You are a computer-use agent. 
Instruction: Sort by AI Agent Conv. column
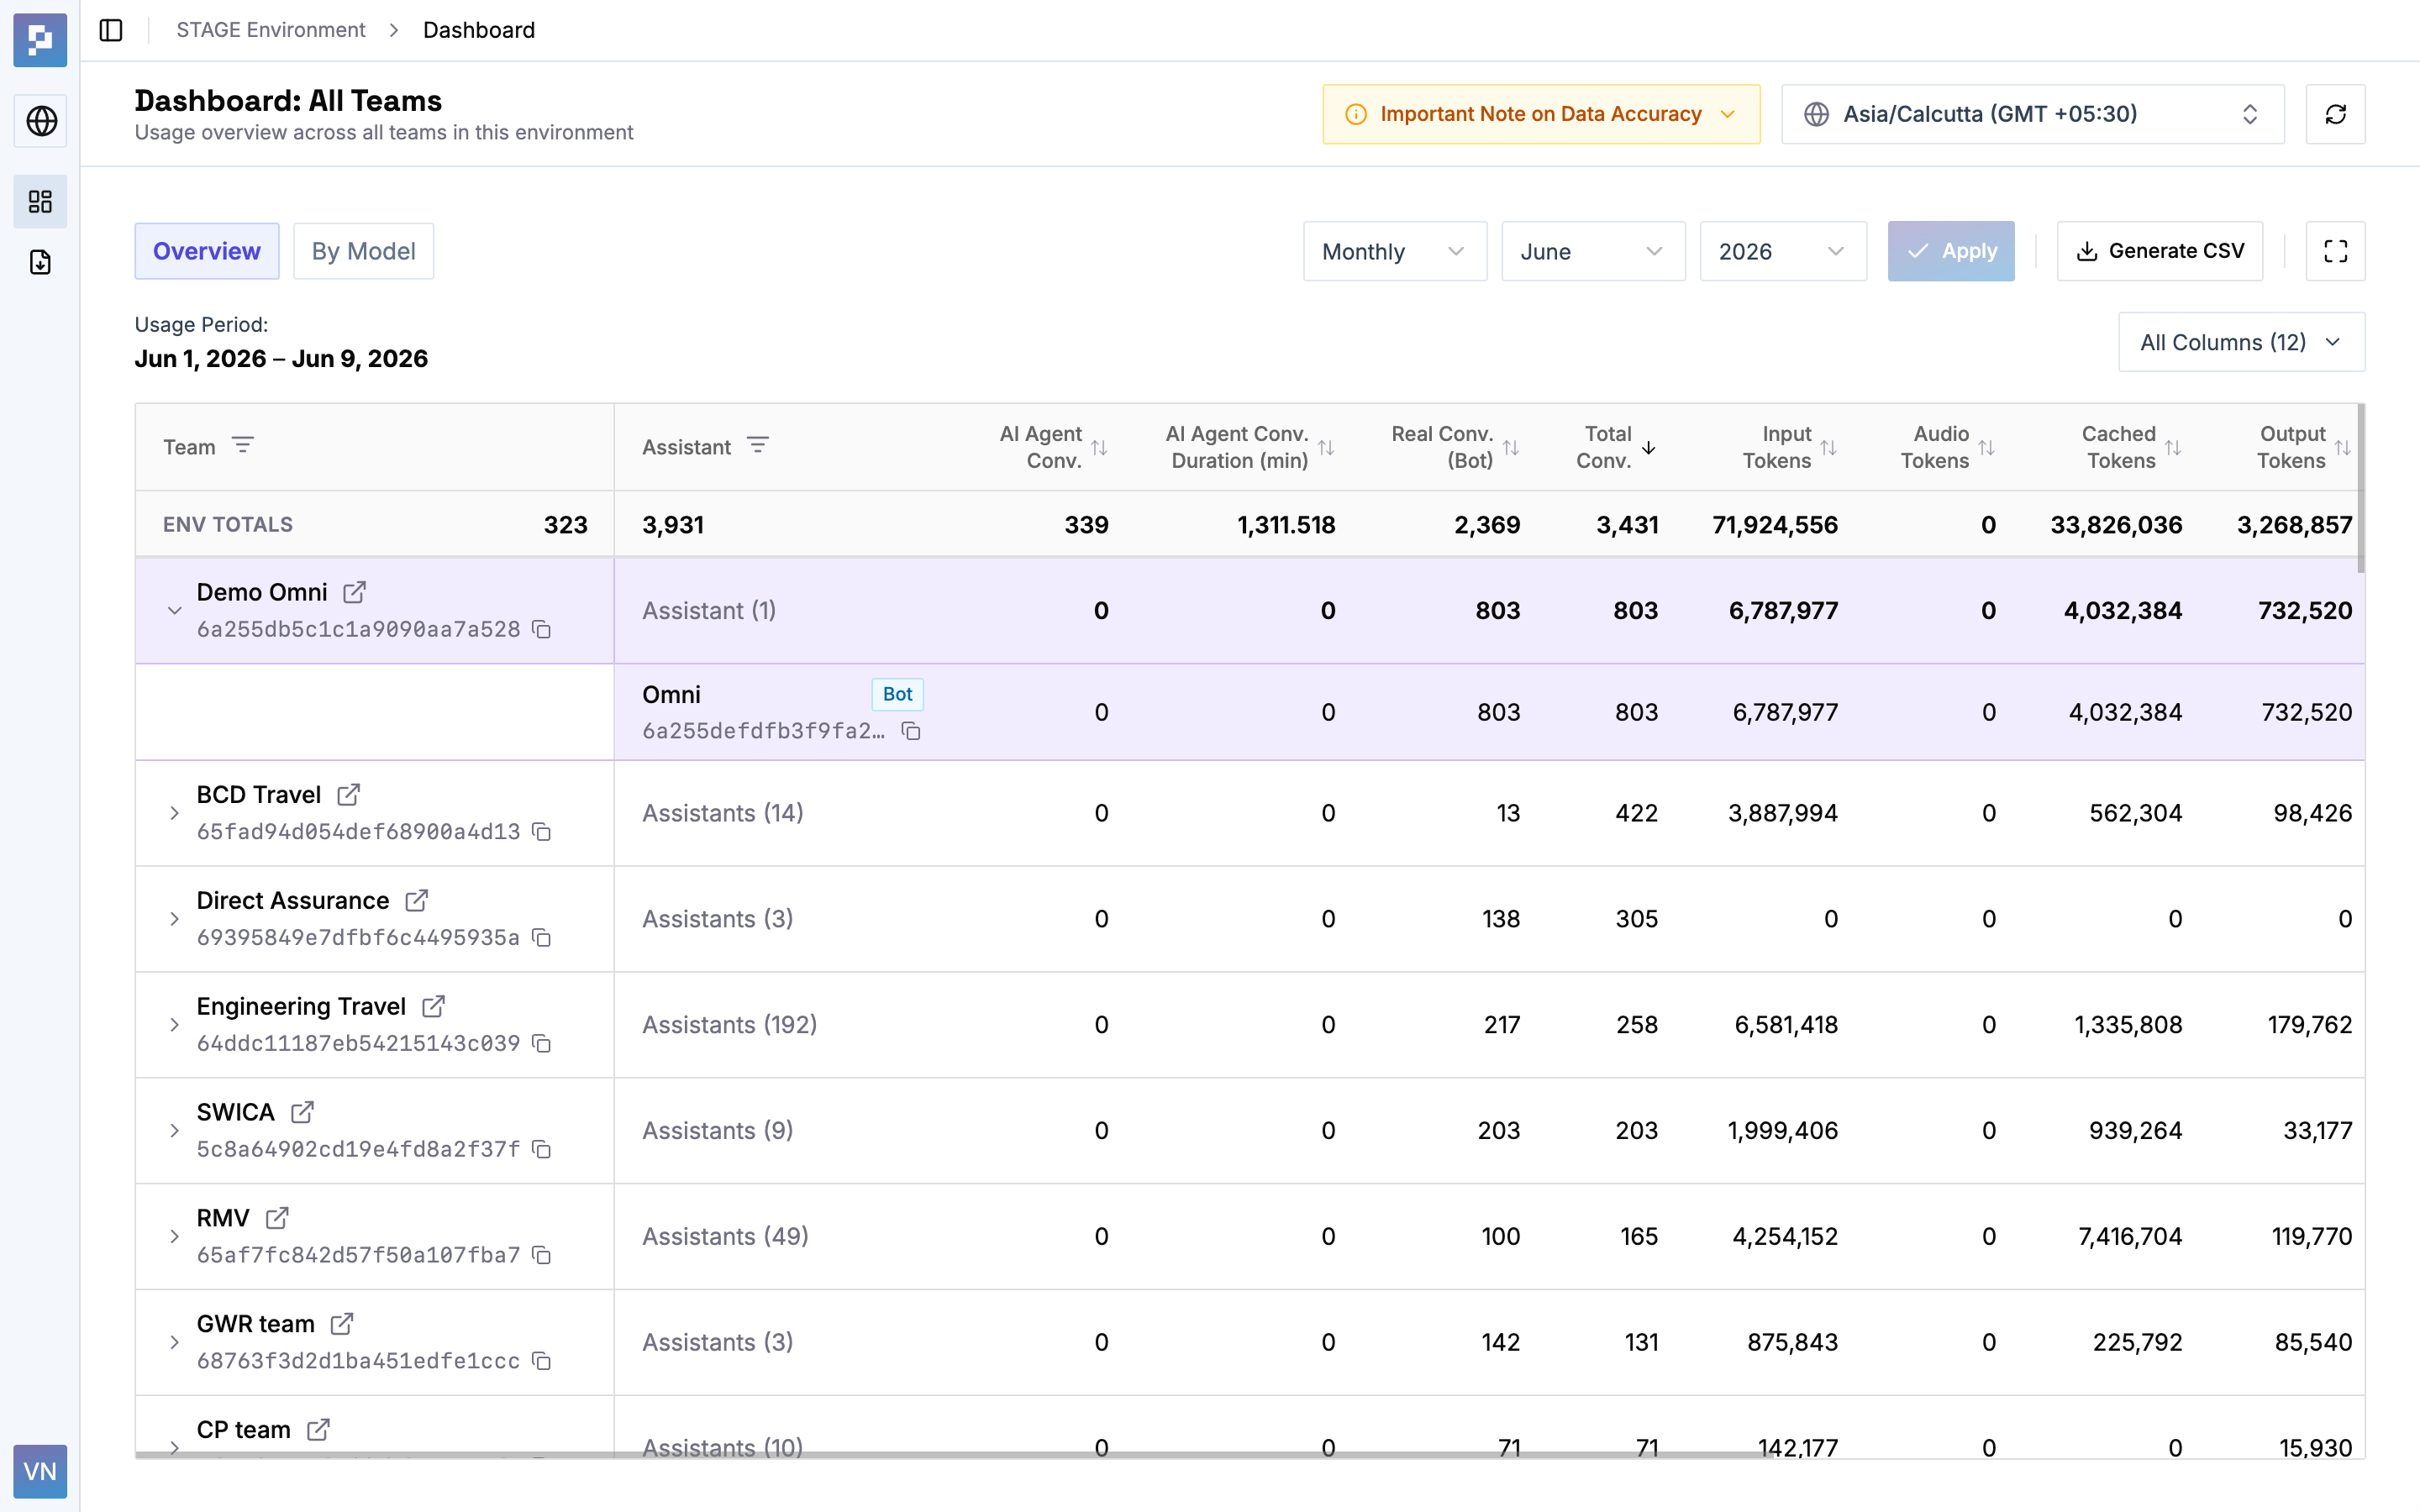coord(1099,447)
